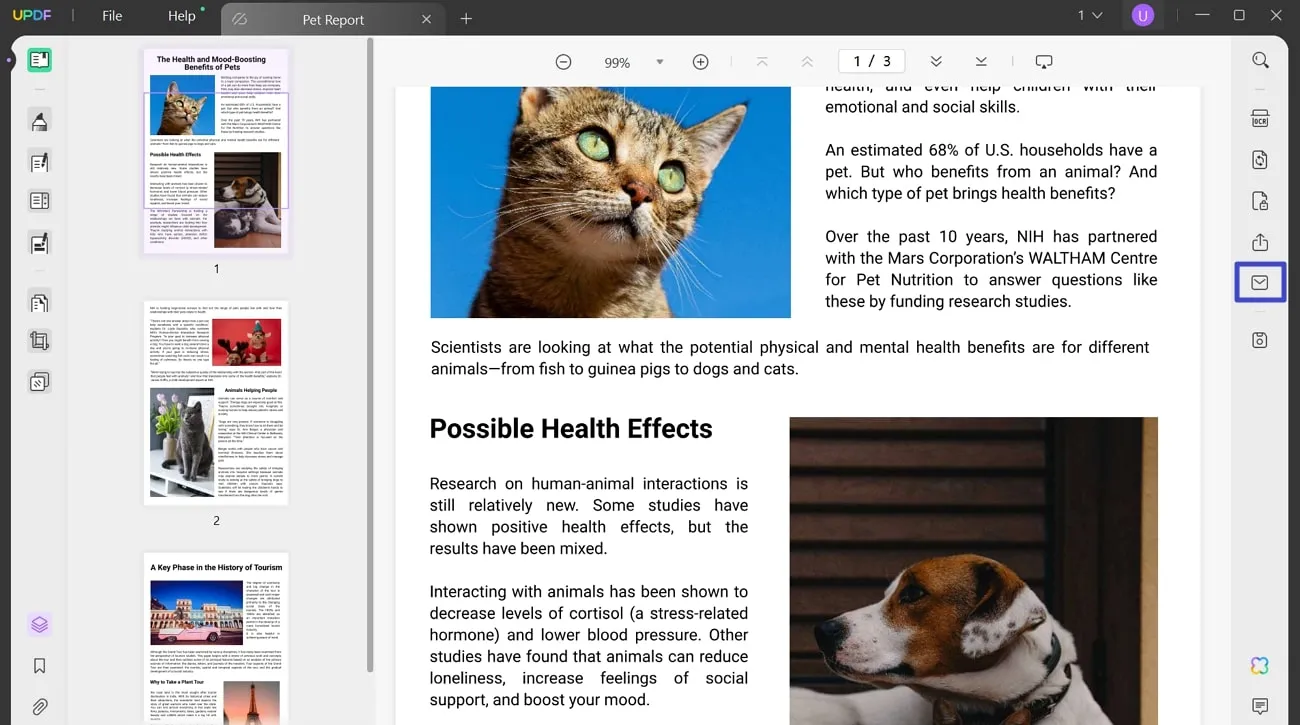Click the UPDF logo
The image size is (1300, 725).
tap(31, 15)
